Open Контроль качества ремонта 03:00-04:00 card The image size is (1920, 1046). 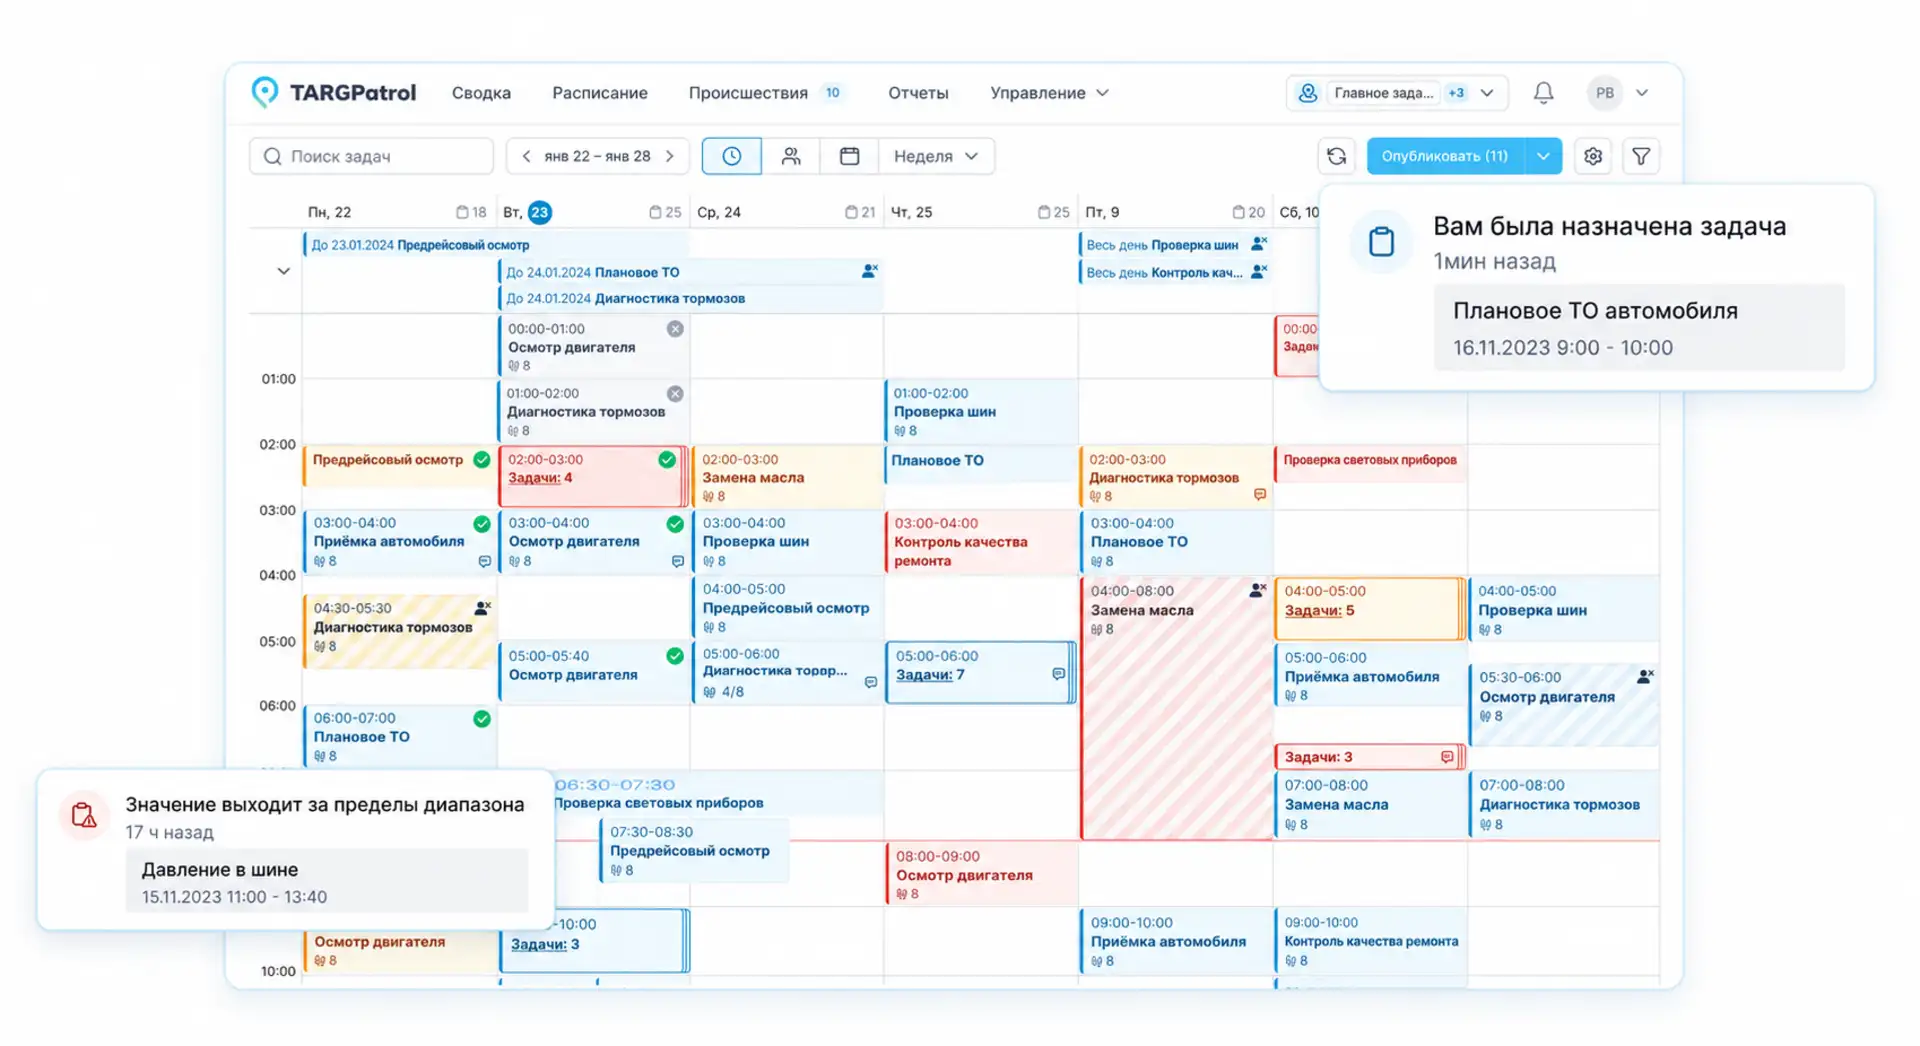pyautogui.click(x=980, y=542)
